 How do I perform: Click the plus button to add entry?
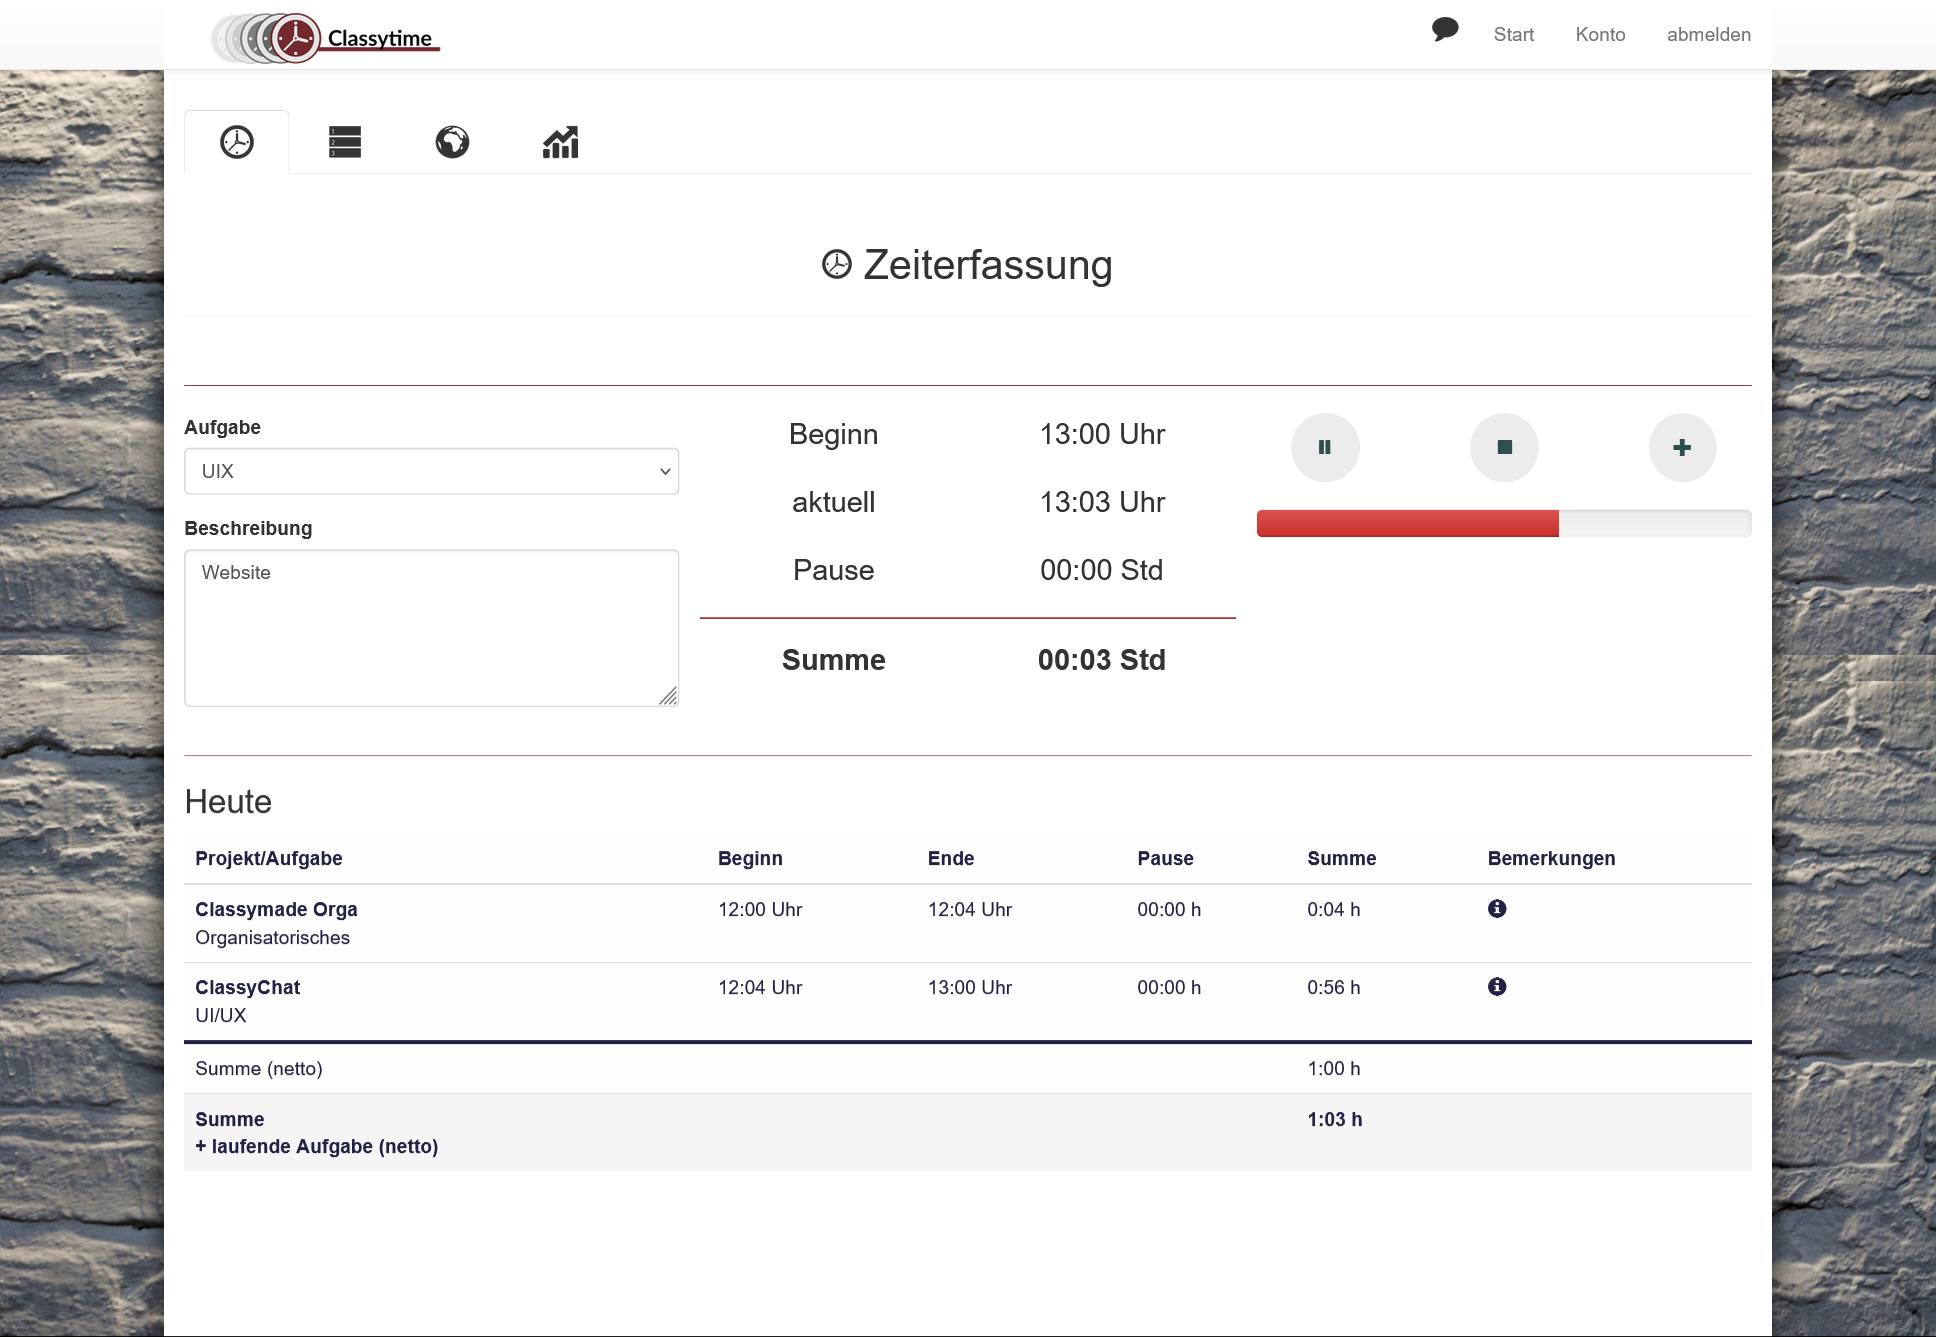coord(1682,447)
